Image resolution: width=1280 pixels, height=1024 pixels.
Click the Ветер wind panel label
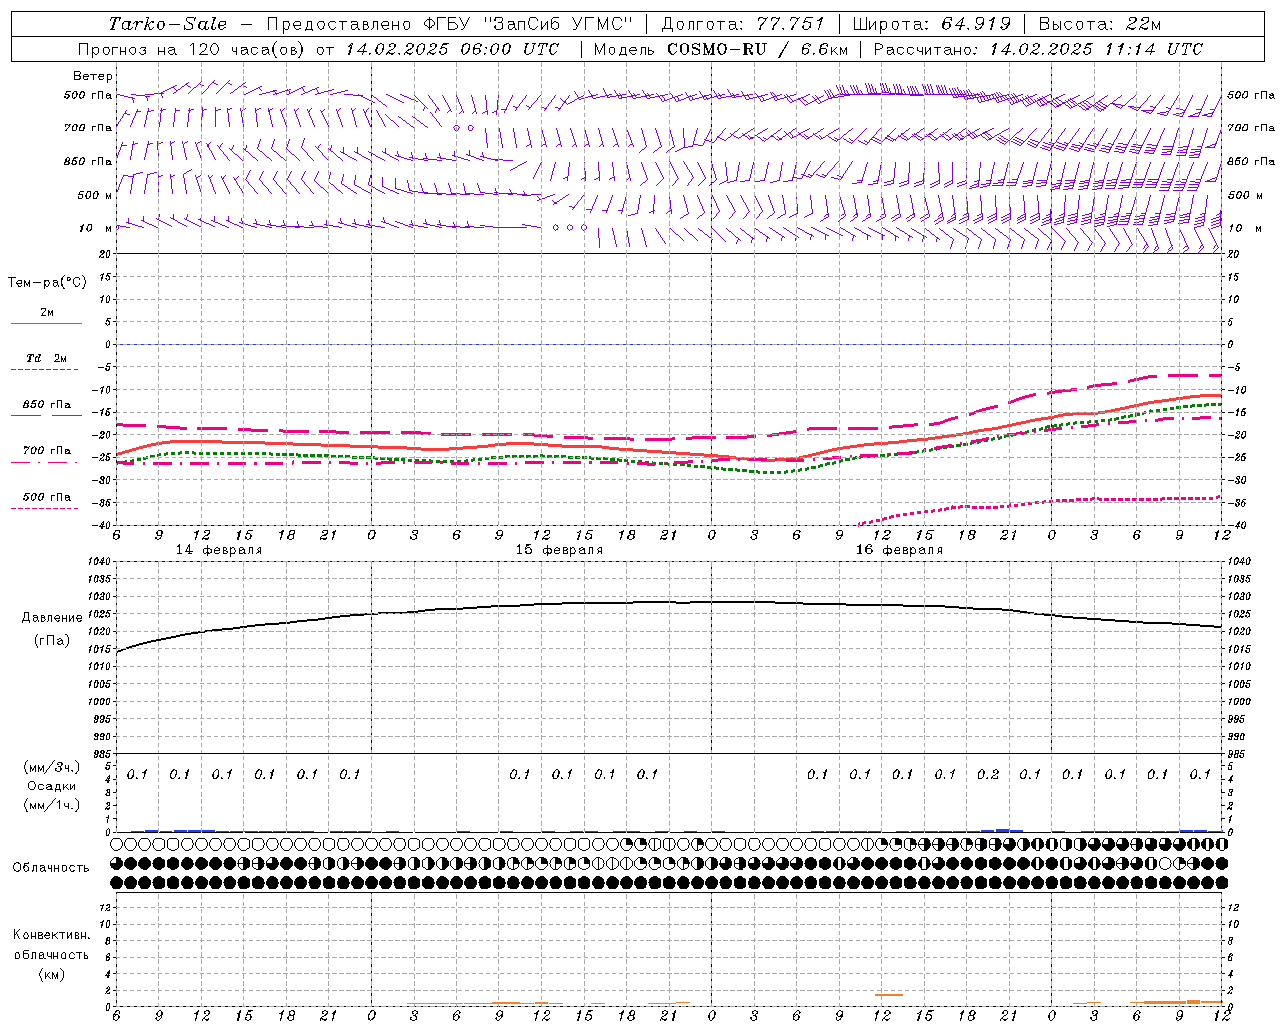pos(93,76)
